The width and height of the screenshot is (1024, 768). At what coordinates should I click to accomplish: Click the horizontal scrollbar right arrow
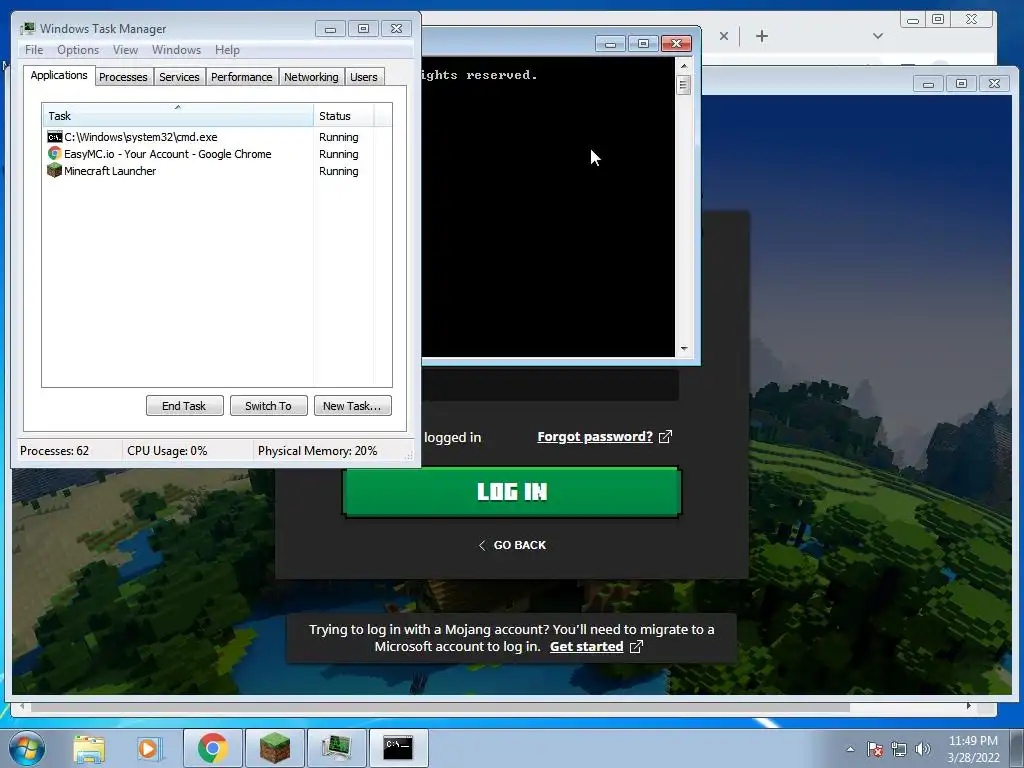(968, 706)
